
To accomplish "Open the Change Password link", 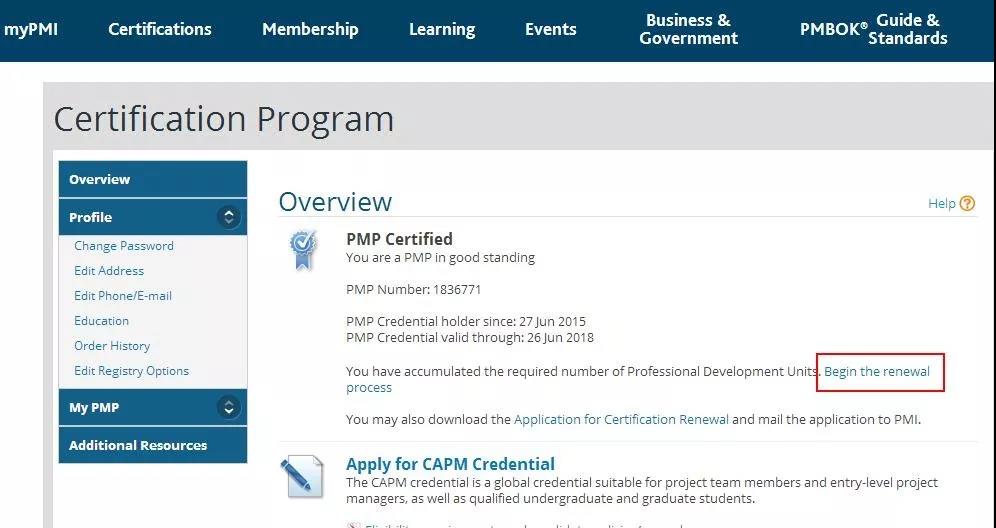I will click(x=124, y=246).
